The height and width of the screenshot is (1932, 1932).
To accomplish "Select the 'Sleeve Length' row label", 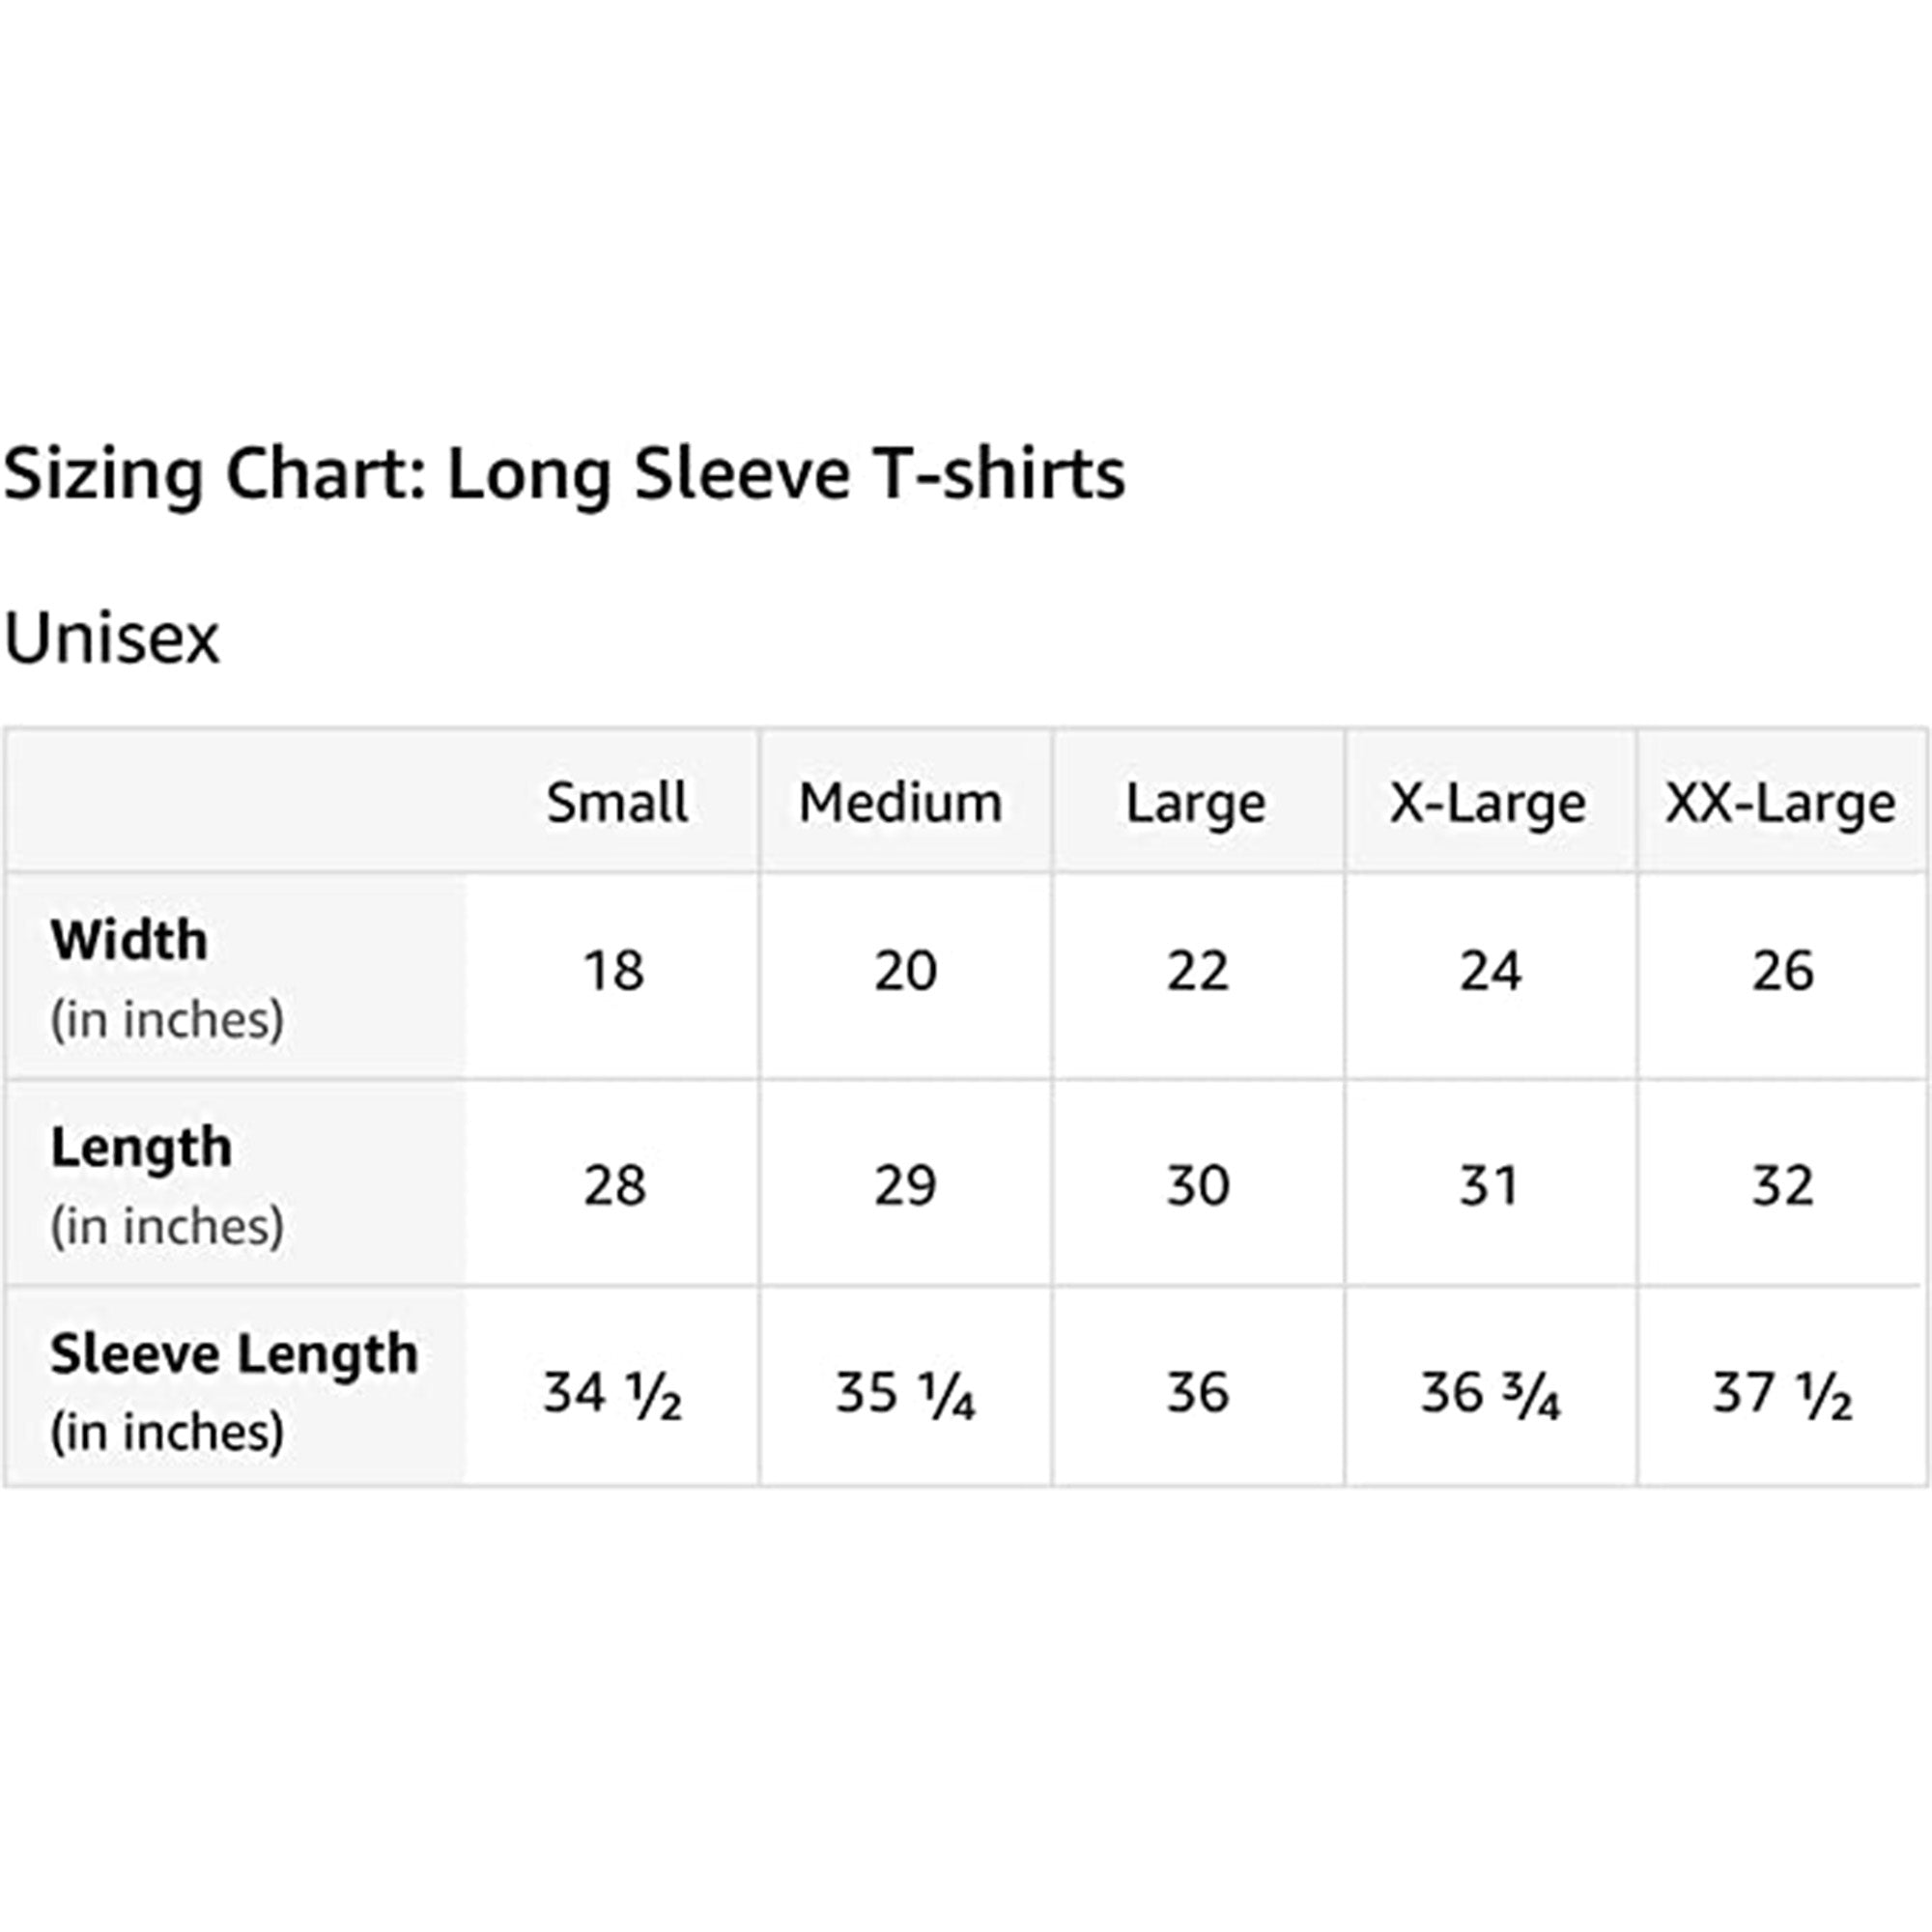I will (x=234, y=1354).
